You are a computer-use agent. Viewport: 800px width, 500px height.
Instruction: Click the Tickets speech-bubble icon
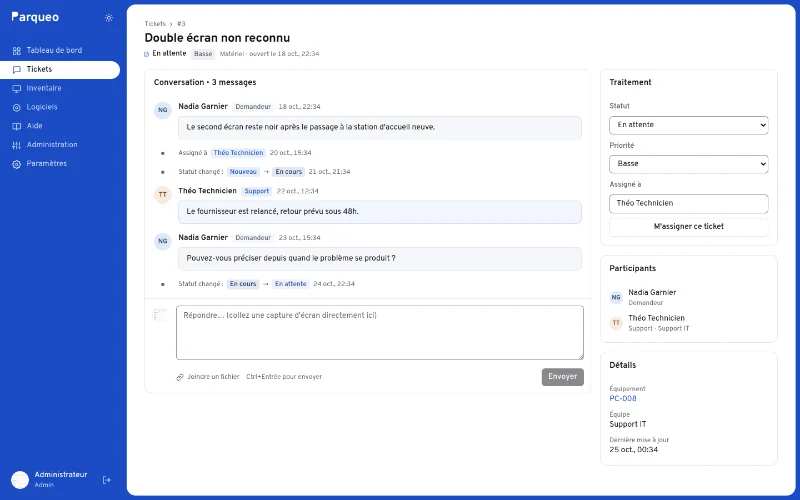pos(17,69)
